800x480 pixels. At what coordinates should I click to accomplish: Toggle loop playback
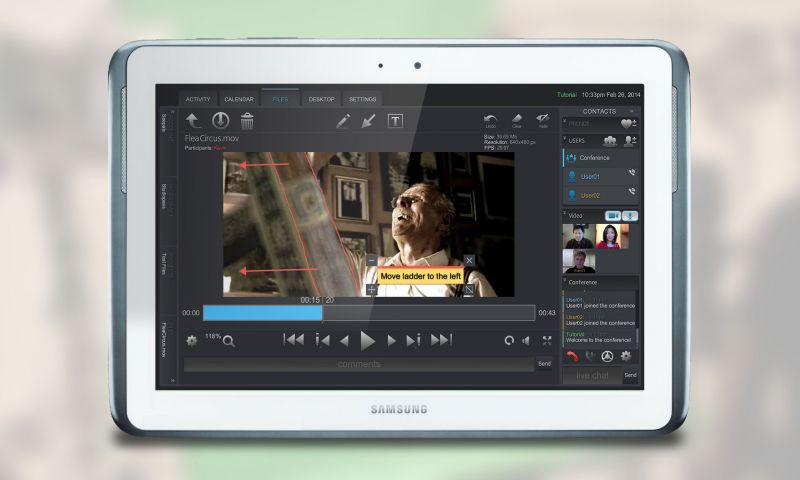[509, 340]
